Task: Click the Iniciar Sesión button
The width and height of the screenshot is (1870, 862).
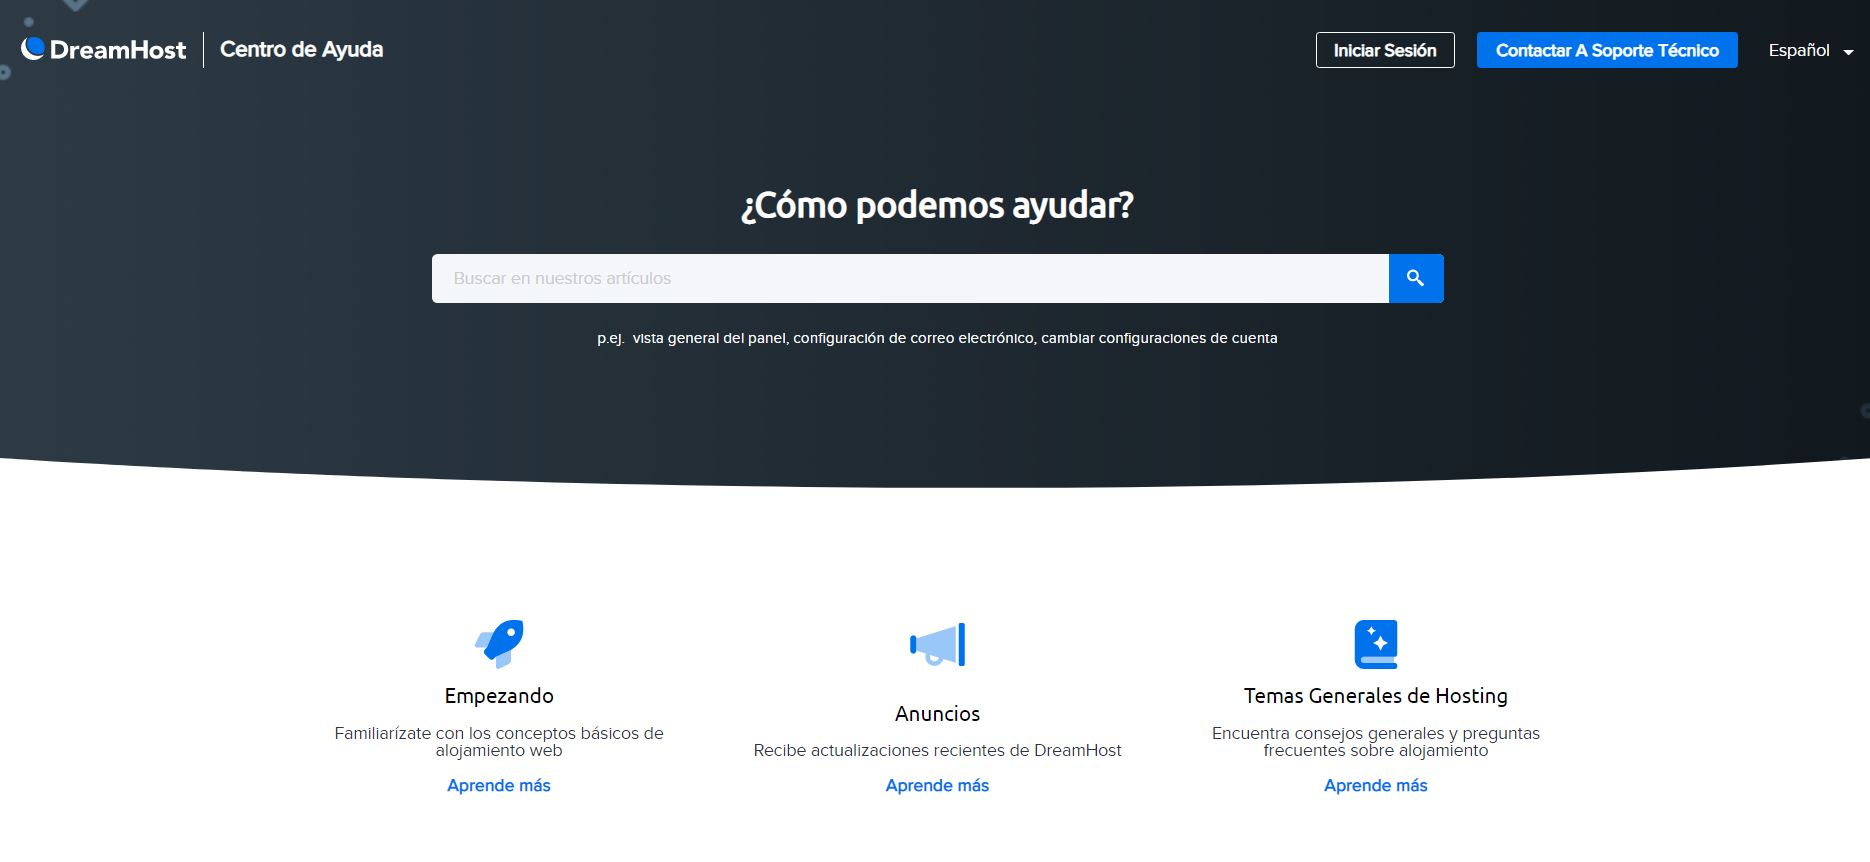Action: 1384,50
